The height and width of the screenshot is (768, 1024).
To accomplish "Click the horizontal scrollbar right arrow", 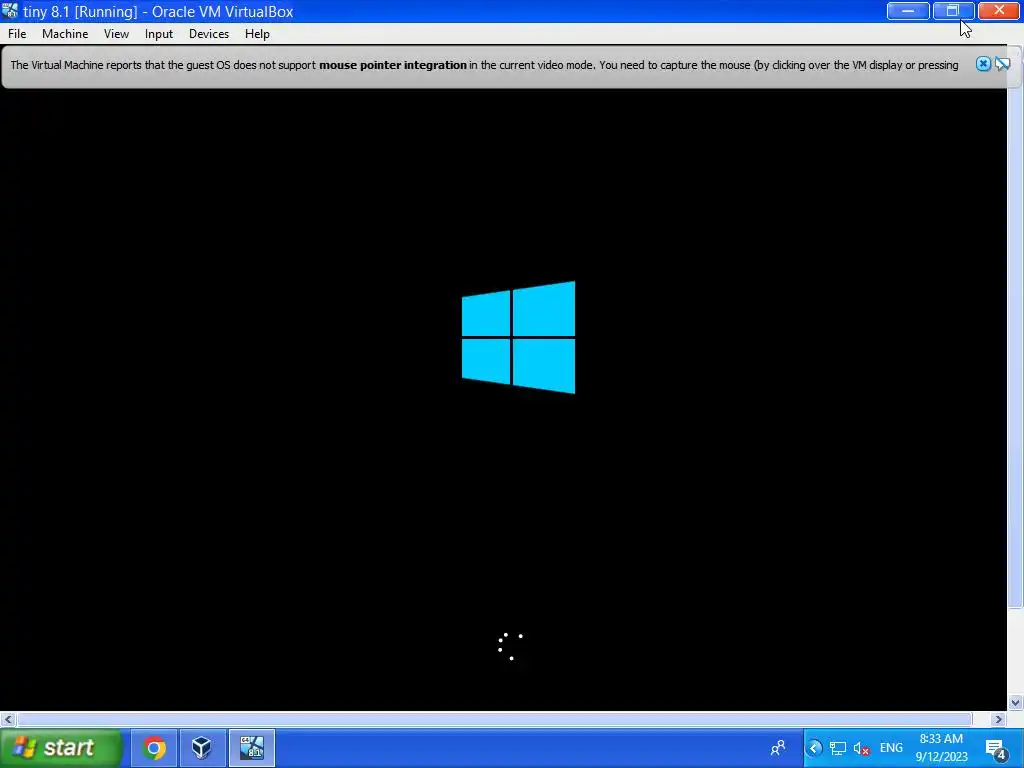I will [999, 719].
